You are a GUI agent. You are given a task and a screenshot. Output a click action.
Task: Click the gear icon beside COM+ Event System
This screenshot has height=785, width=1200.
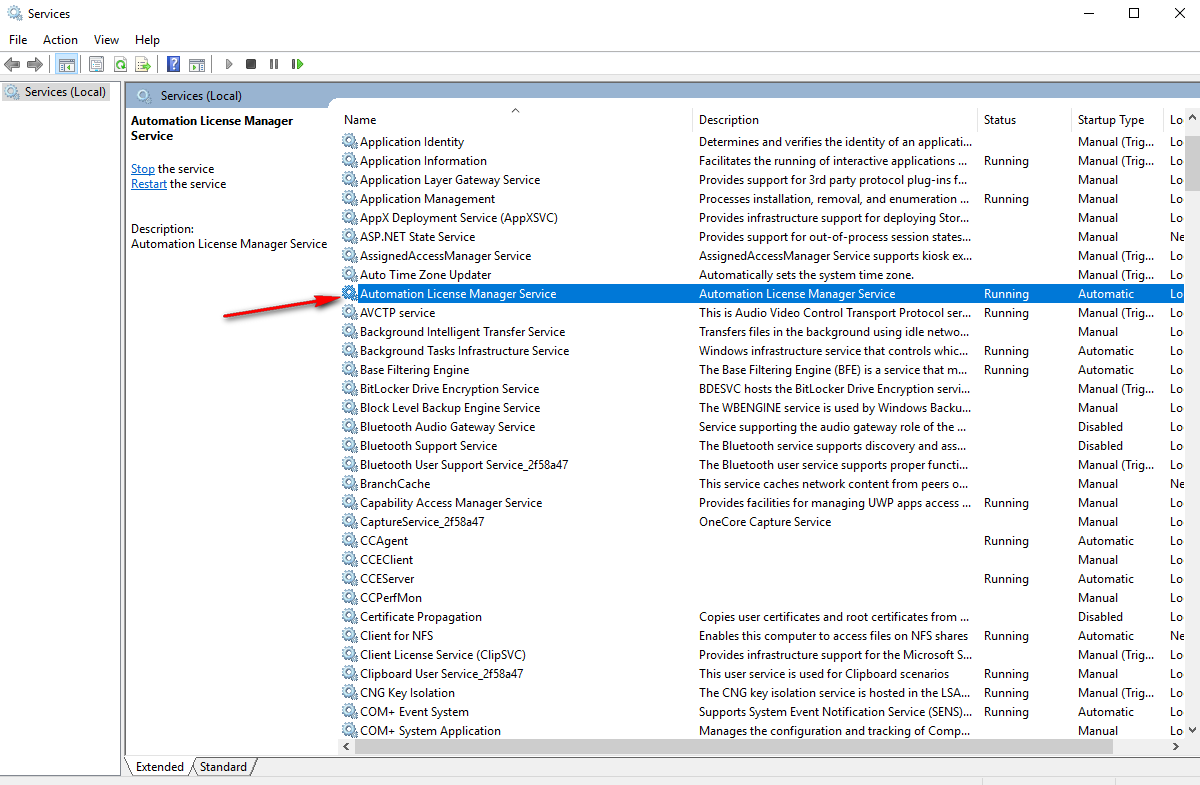click(349, 712)
